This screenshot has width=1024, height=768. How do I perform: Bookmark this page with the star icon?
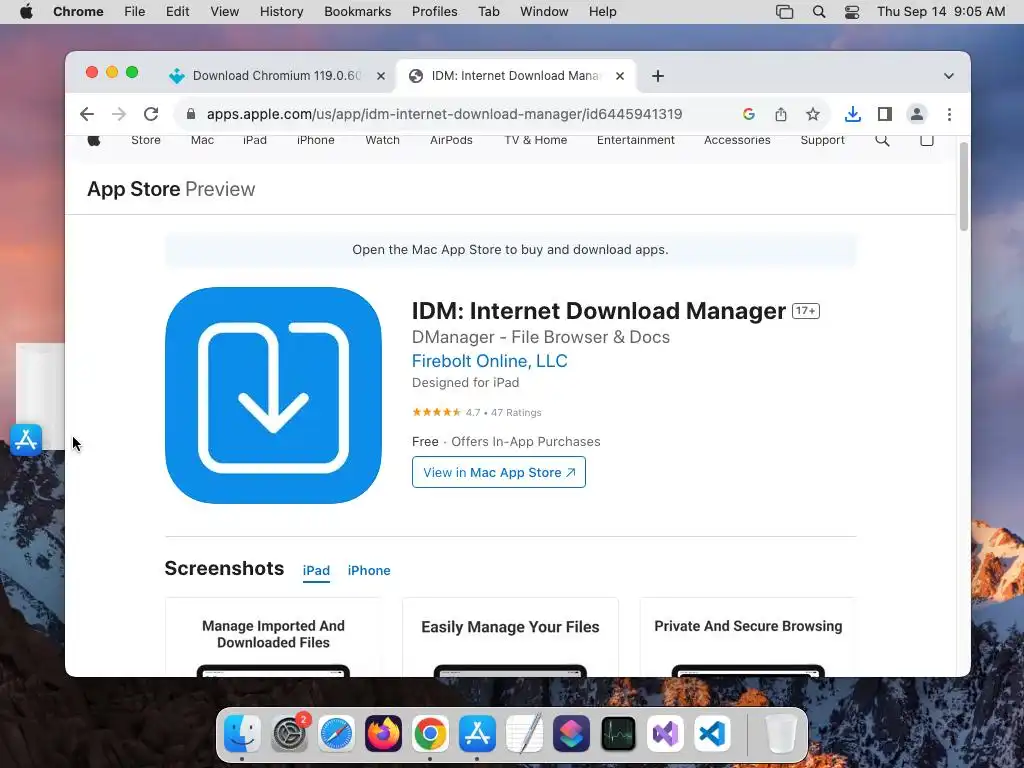[812, 114]
